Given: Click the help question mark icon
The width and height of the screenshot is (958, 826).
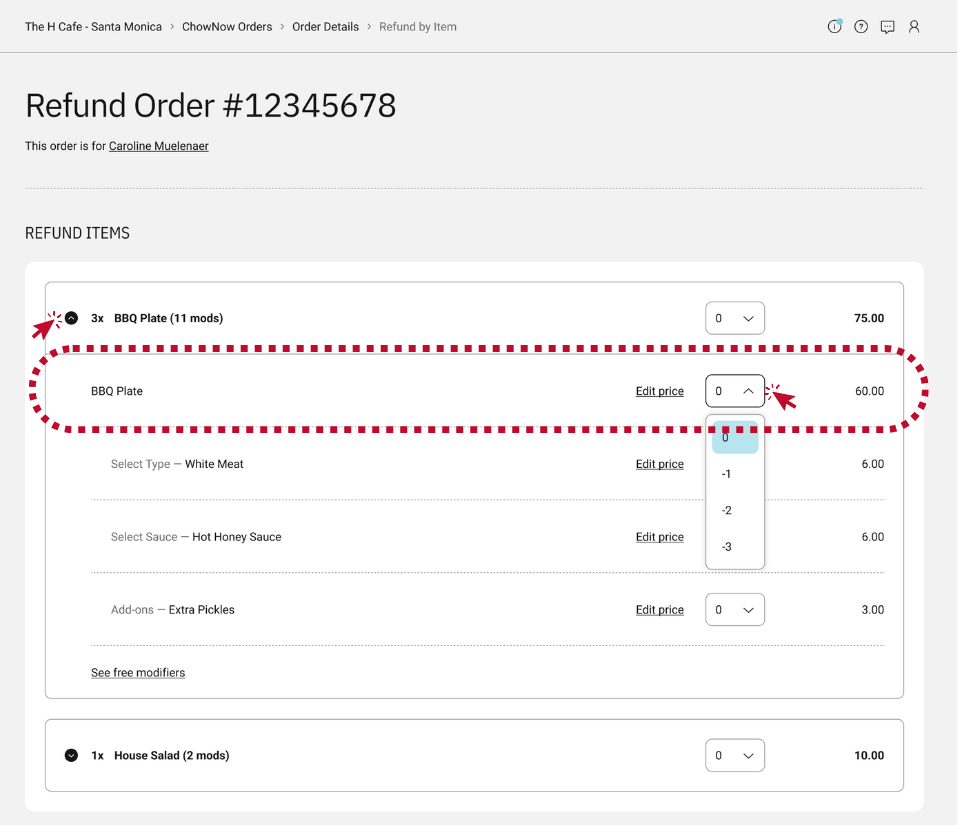Looking at the screenshot, I should tap(861, 27).
